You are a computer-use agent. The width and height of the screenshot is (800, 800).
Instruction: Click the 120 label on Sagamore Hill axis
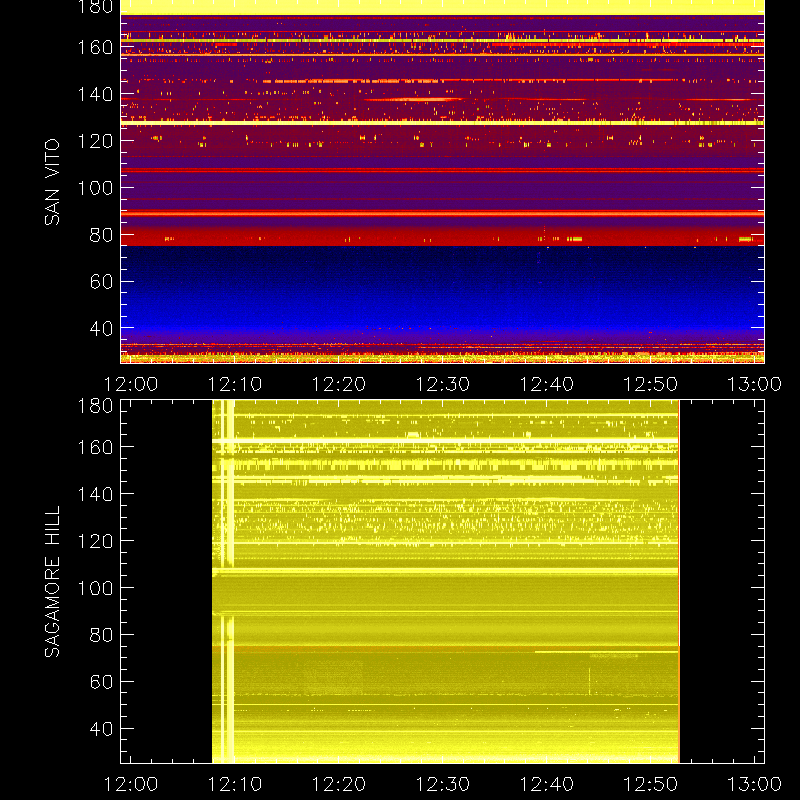click(x=95, y=541)
